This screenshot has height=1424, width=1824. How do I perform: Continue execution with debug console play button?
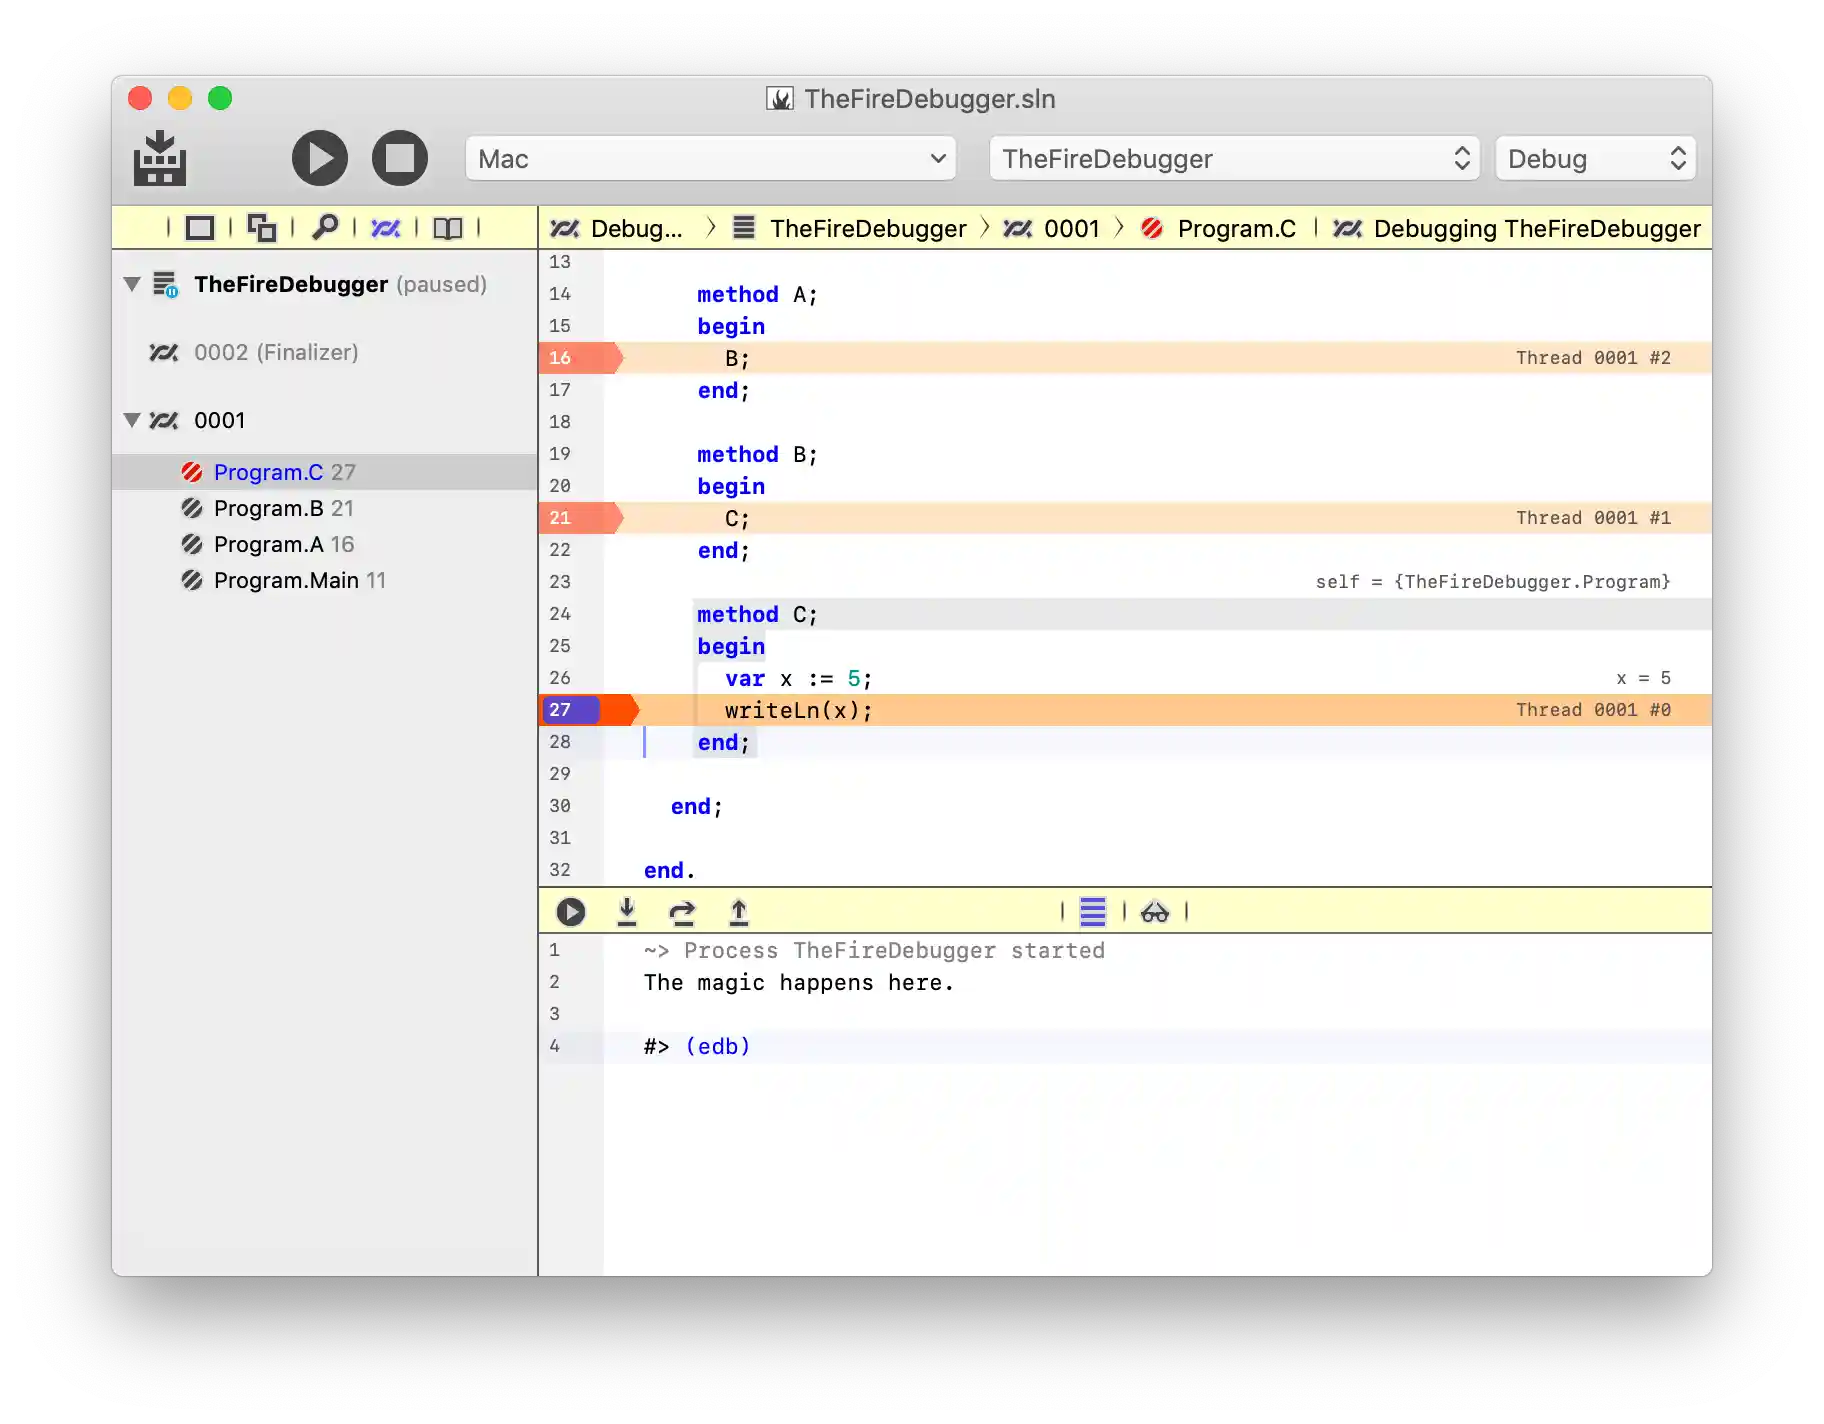pyautogui.click(x=571, y=911)
